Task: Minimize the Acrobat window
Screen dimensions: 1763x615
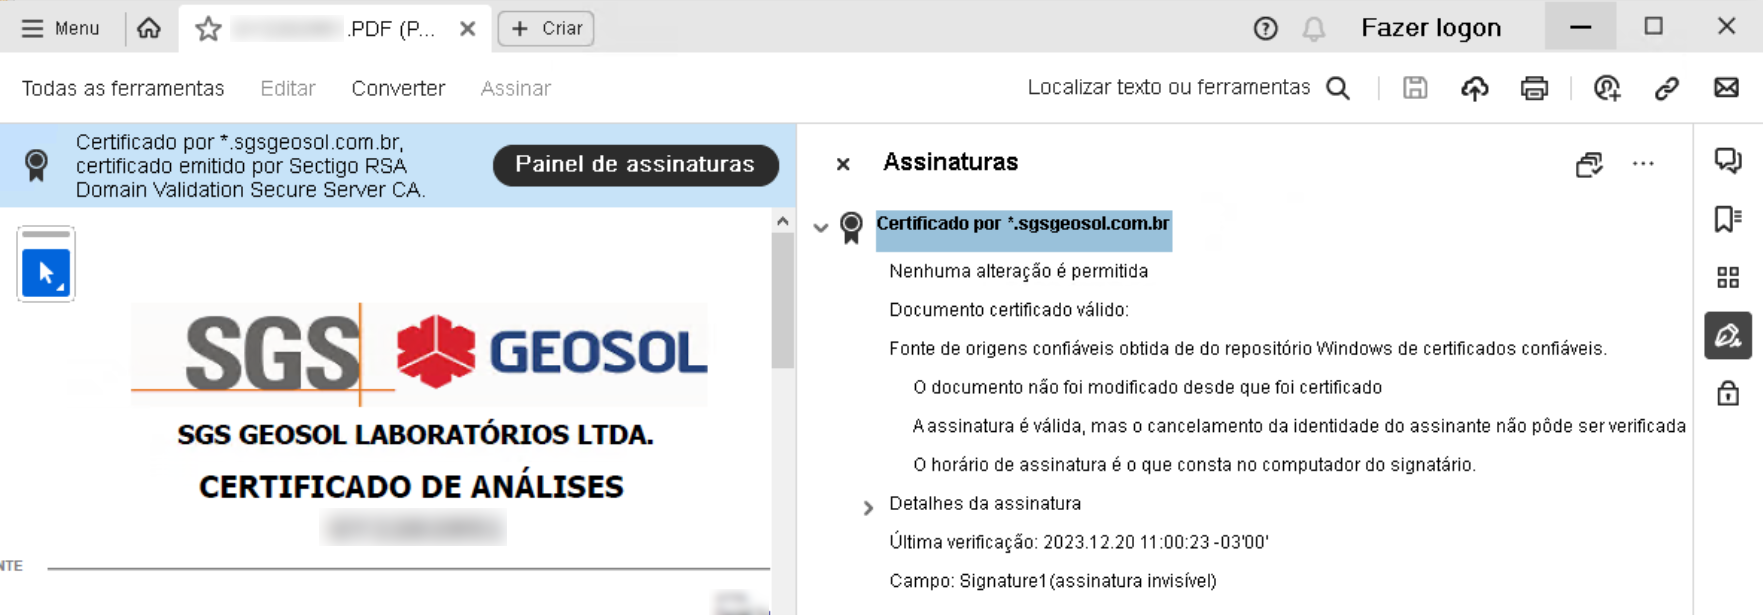Action: 1581,27
